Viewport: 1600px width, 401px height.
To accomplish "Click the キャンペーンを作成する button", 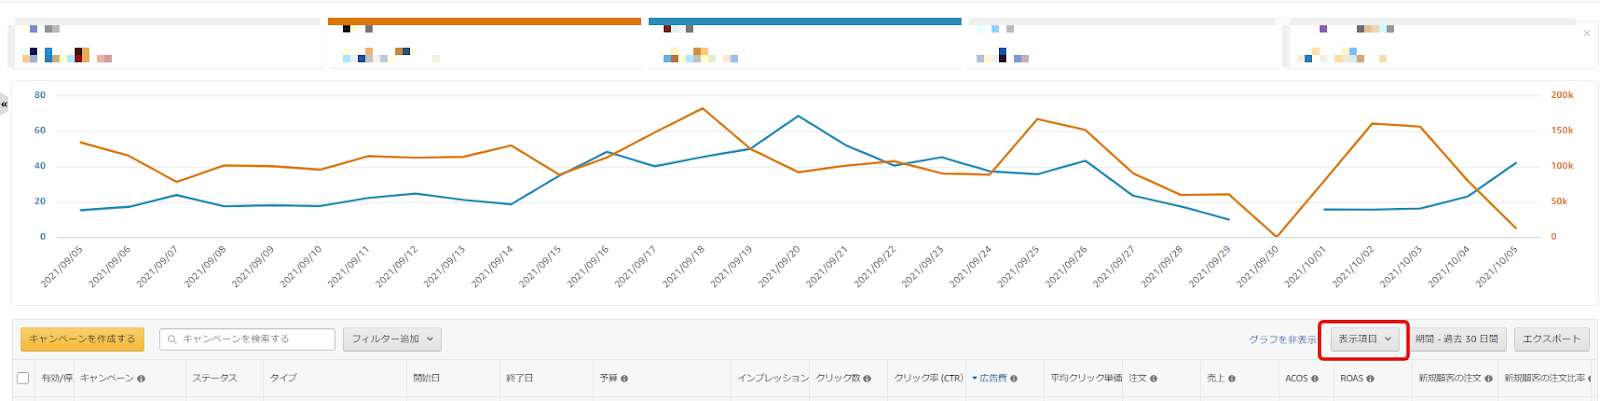I will click(82, 339).
